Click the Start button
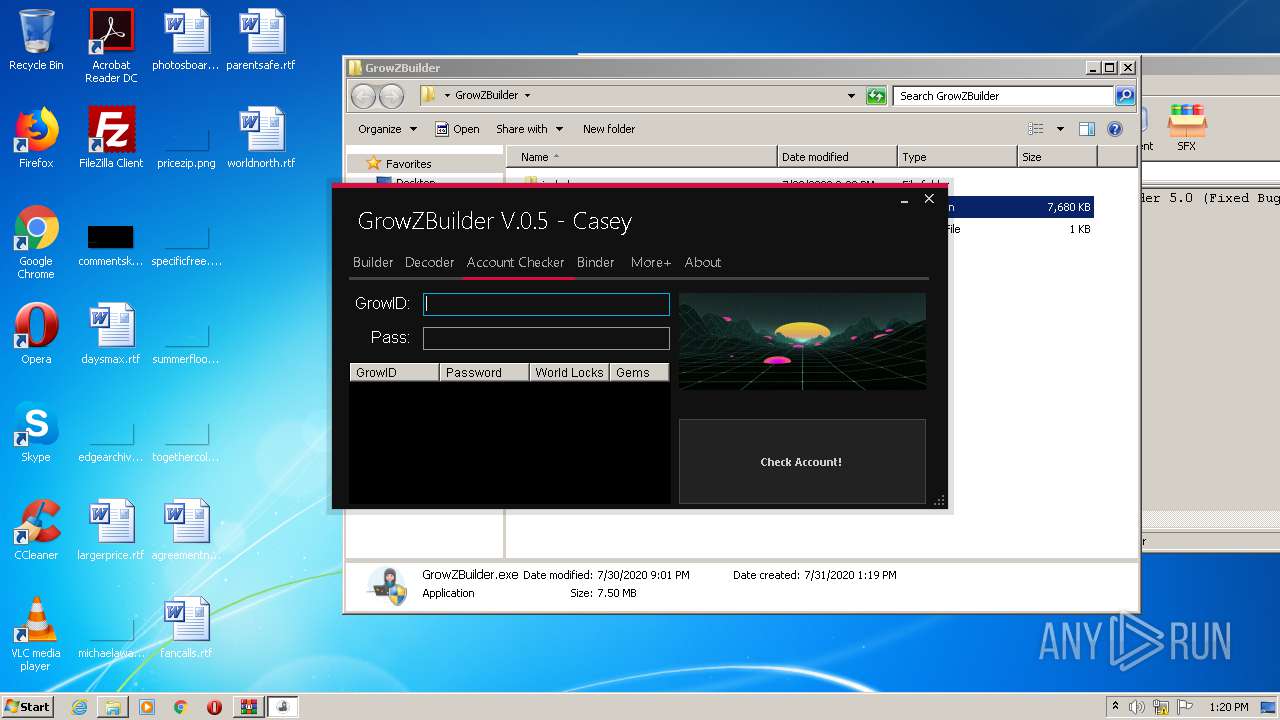This screenshot has height=720, width=1280. (28, 706)
